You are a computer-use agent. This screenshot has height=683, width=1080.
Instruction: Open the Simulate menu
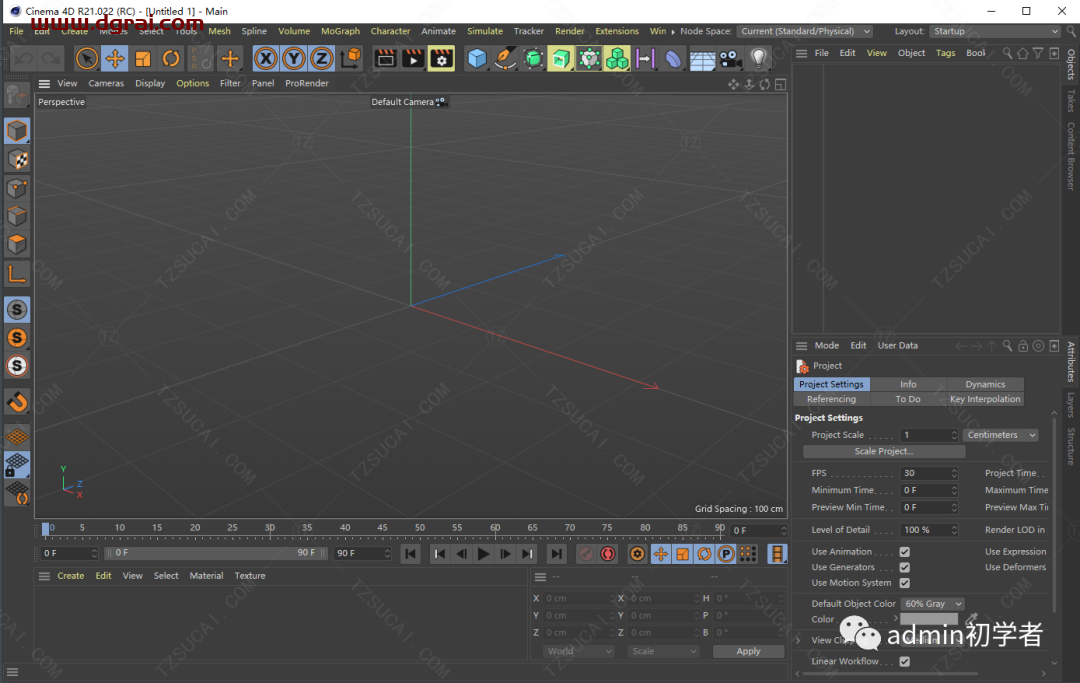(x=485, y=31)
